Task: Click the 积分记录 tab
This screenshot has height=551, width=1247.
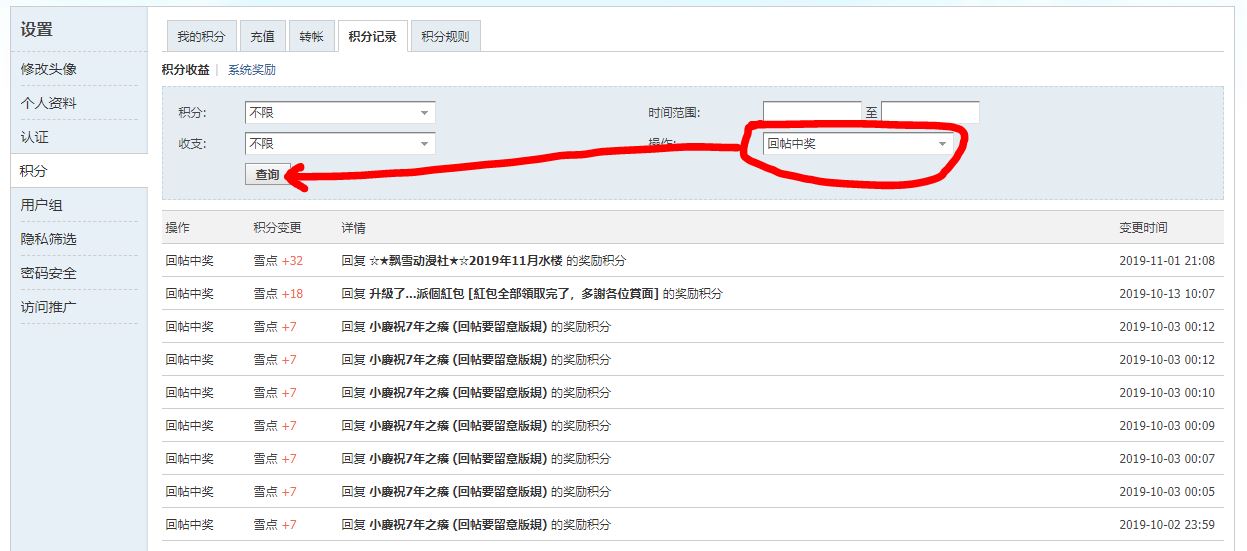Action: [x=372, y=37]
